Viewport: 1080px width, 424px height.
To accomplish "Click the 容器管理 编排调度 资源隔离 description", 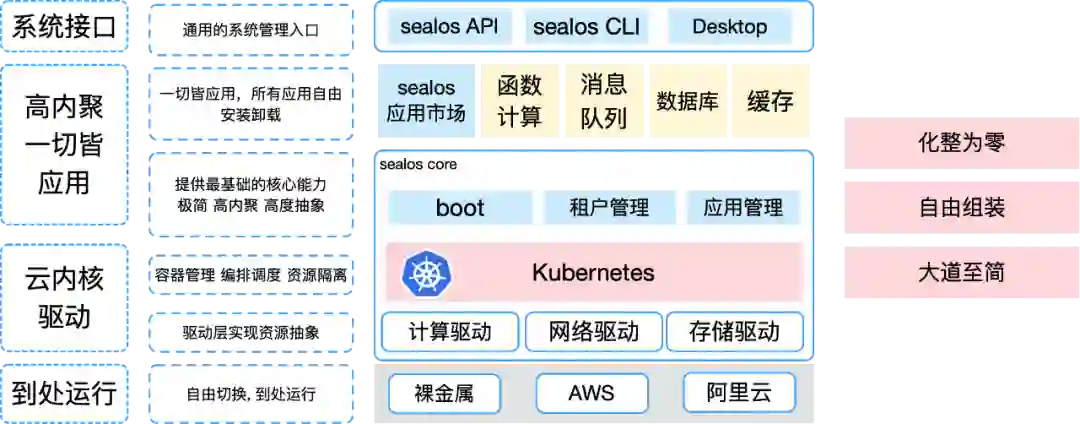I will (x=251, y=275).
